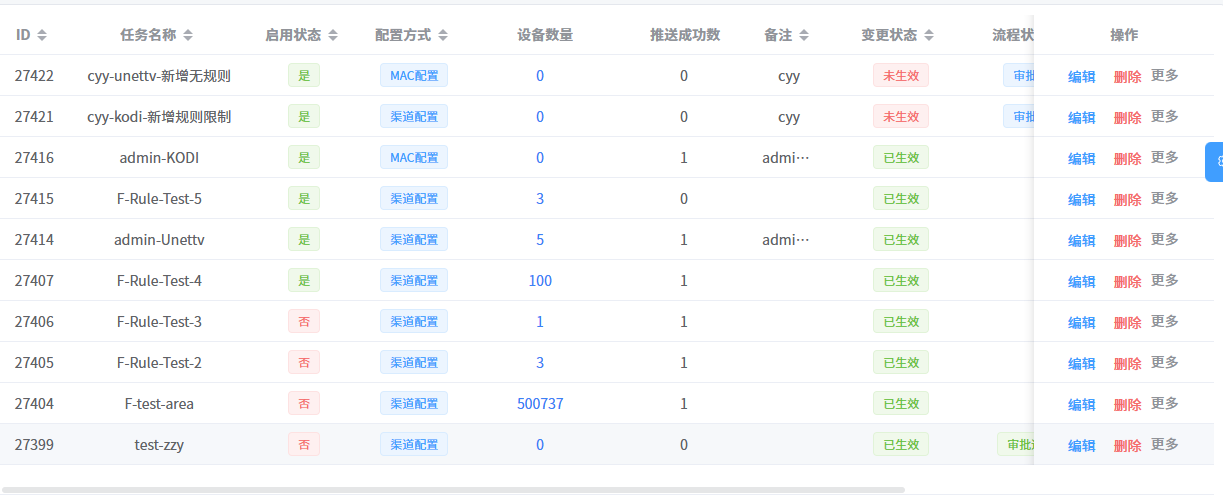Viewport: 1223px width, 500px height.
Task: Delete task cyy-kodi-新增规则限制
Action: pyautogui.click(x=1127, y=117)
